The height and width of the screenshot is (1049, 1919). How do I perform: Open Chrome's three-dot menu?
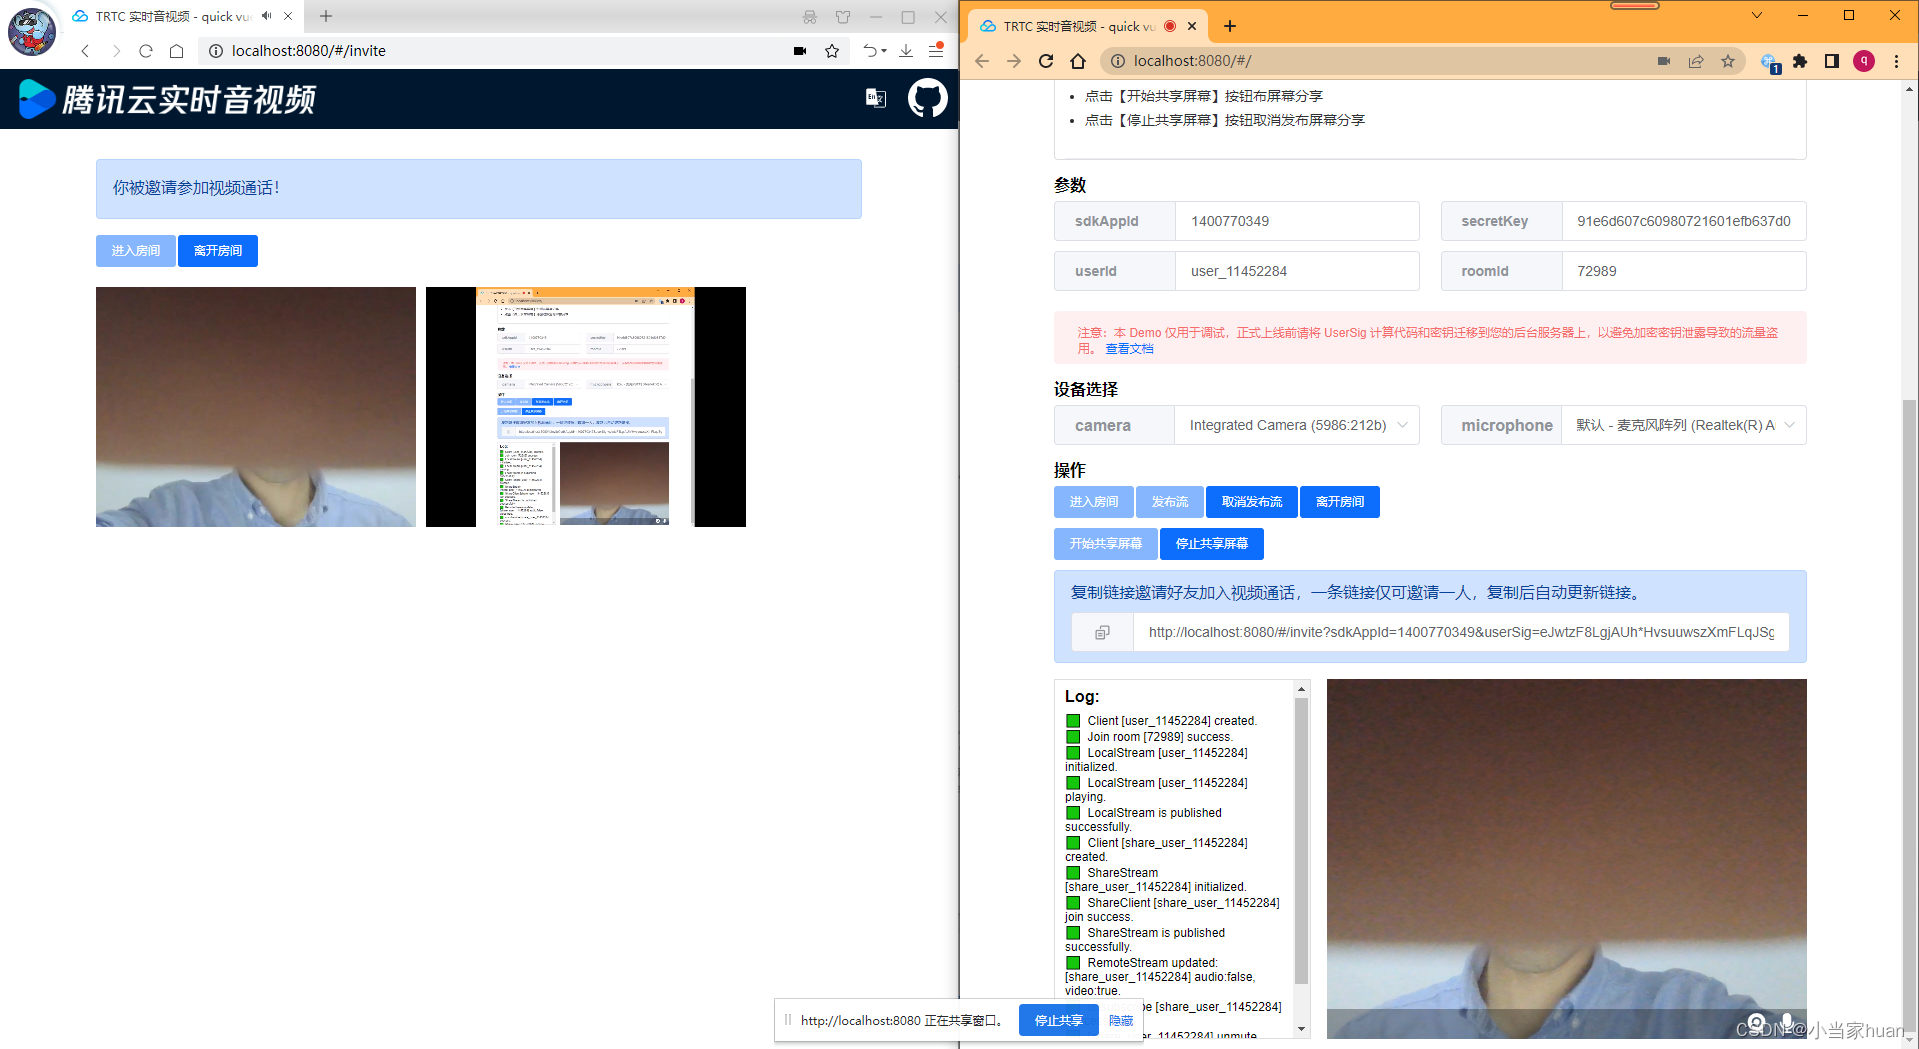[x=1896, y=61]
